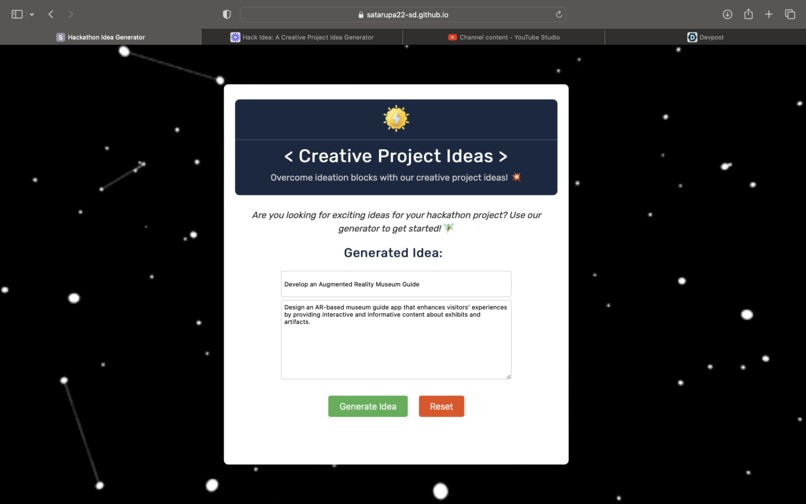Screen dimensions: 806x504
Task: Switch to Hack Idea: A Creative Project tab
Action: click(302, 37)
